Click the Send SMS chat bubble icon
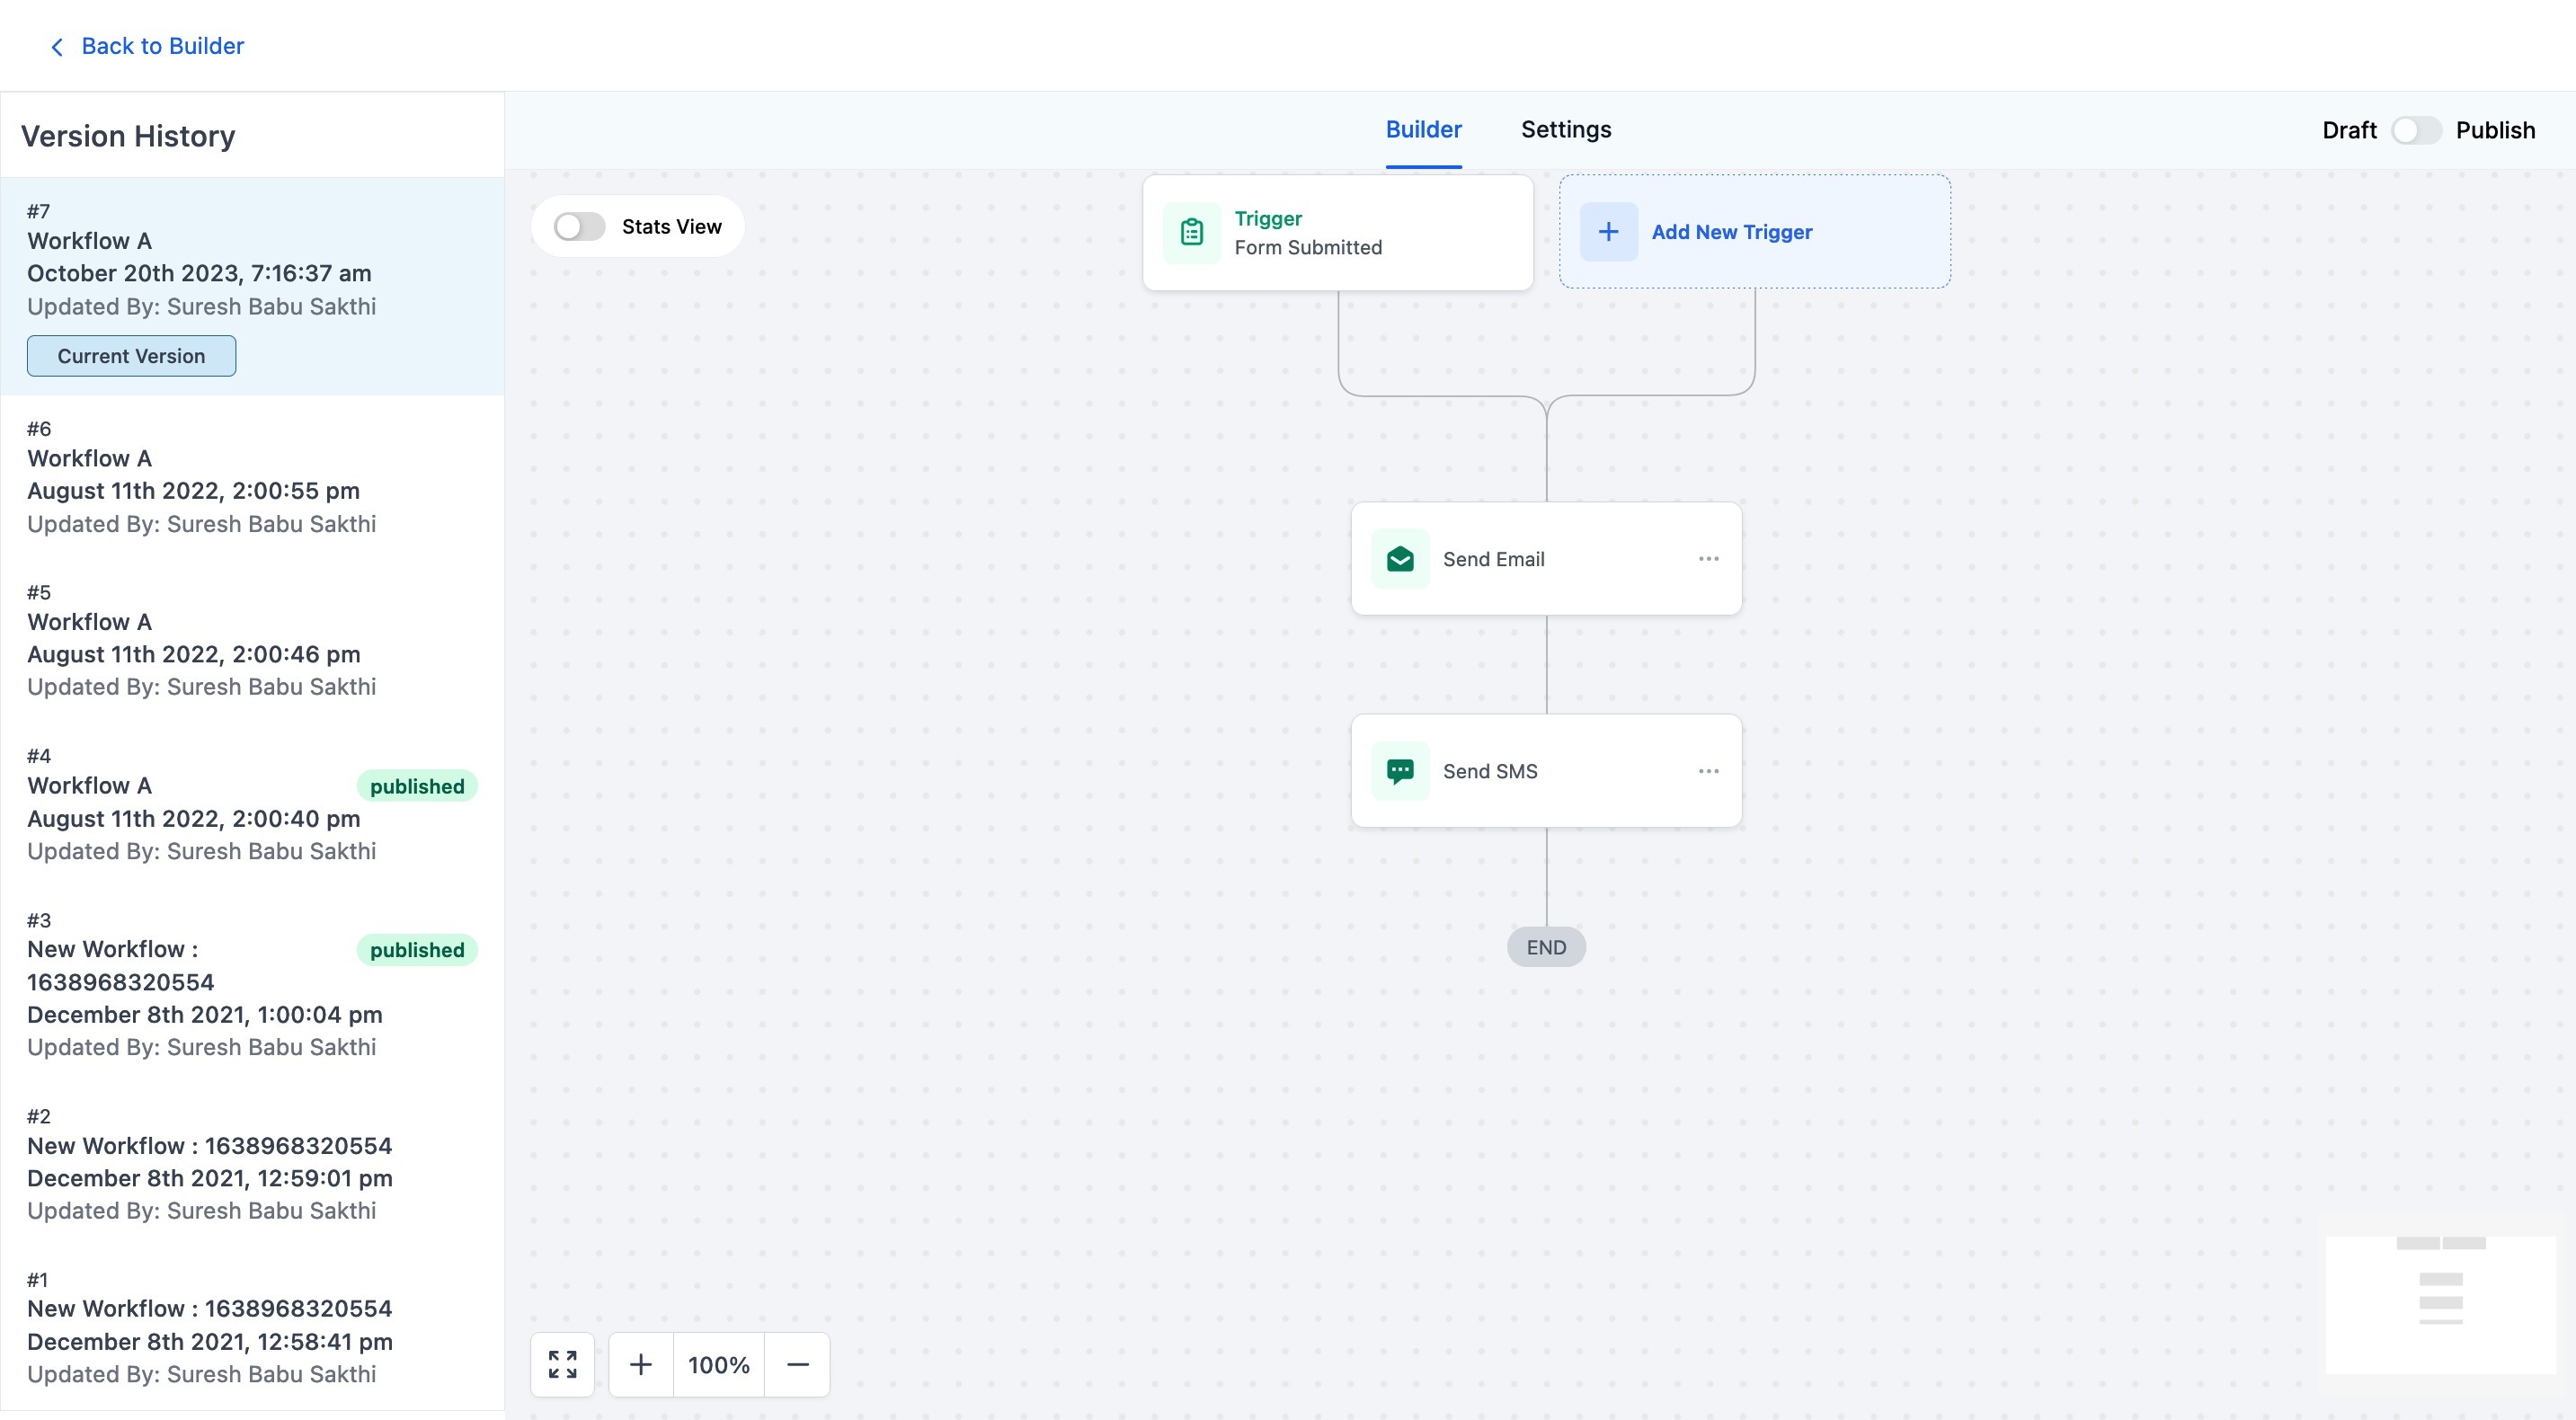This screenshot has height=1420, width=2576. [1400, 771]
